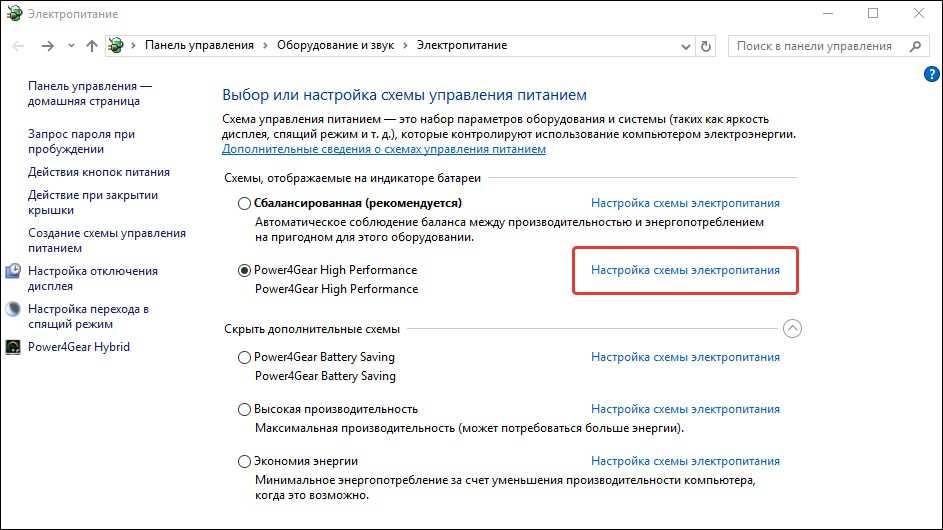Click the Поиск в панели управления field

coord(814,46)
